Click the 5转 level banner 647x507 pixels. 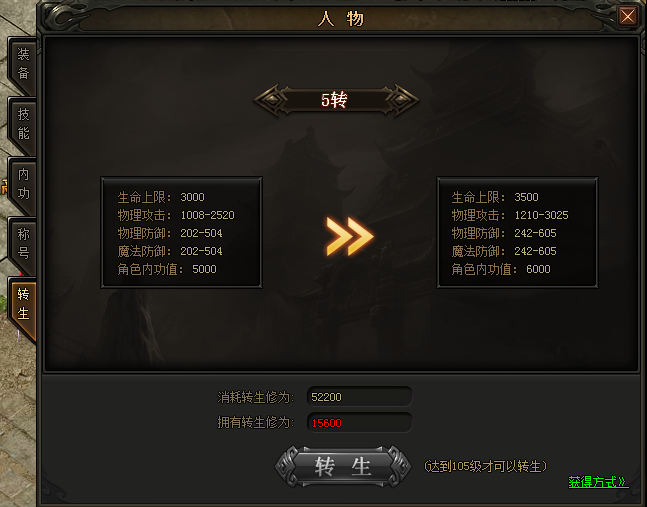[336, 100]
